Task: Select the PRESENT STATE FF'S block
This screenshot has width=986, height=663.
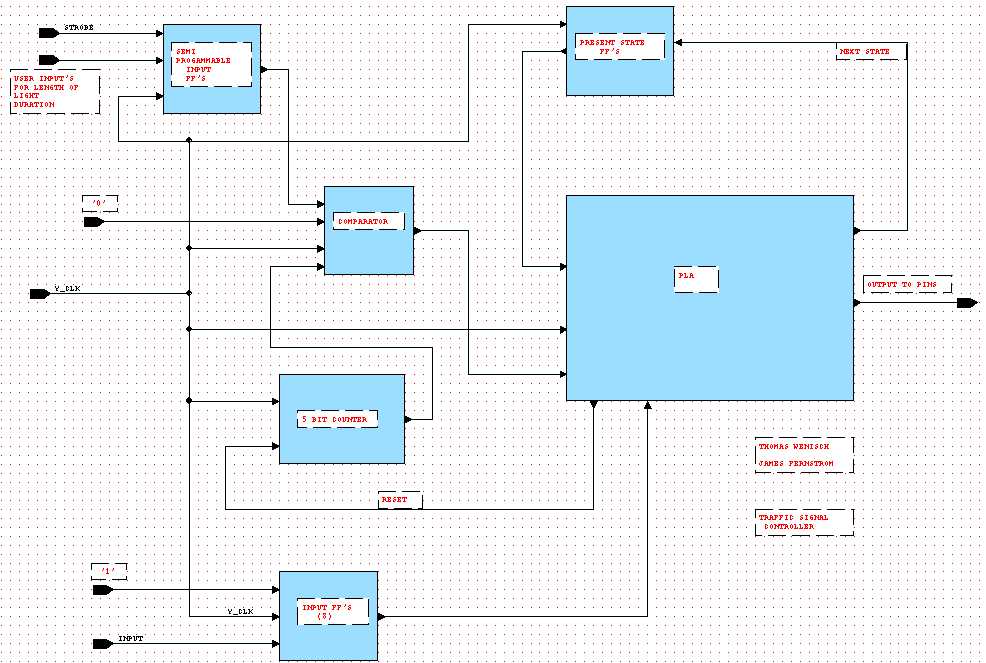Action: (x=620, y=51)
